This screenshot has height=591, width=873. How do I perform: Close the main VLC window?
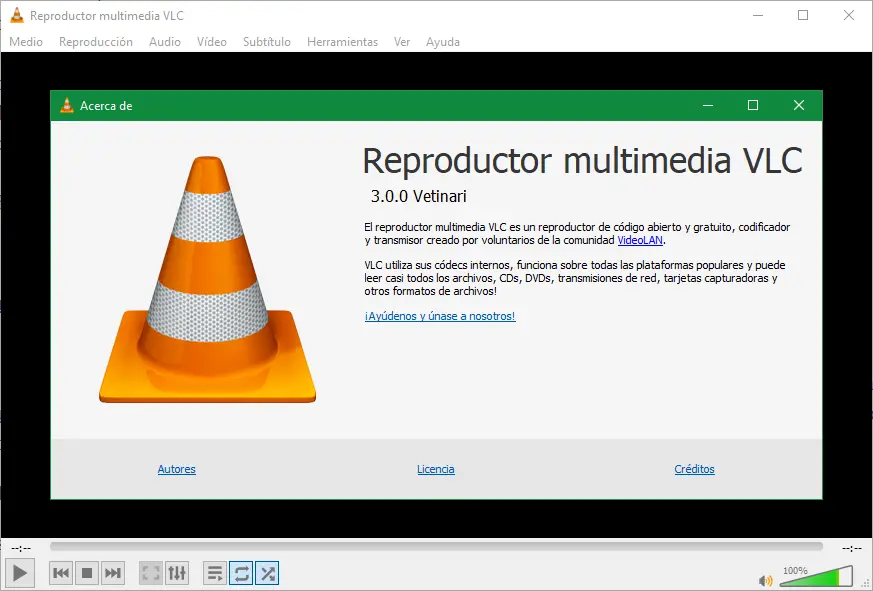point(849,15)
